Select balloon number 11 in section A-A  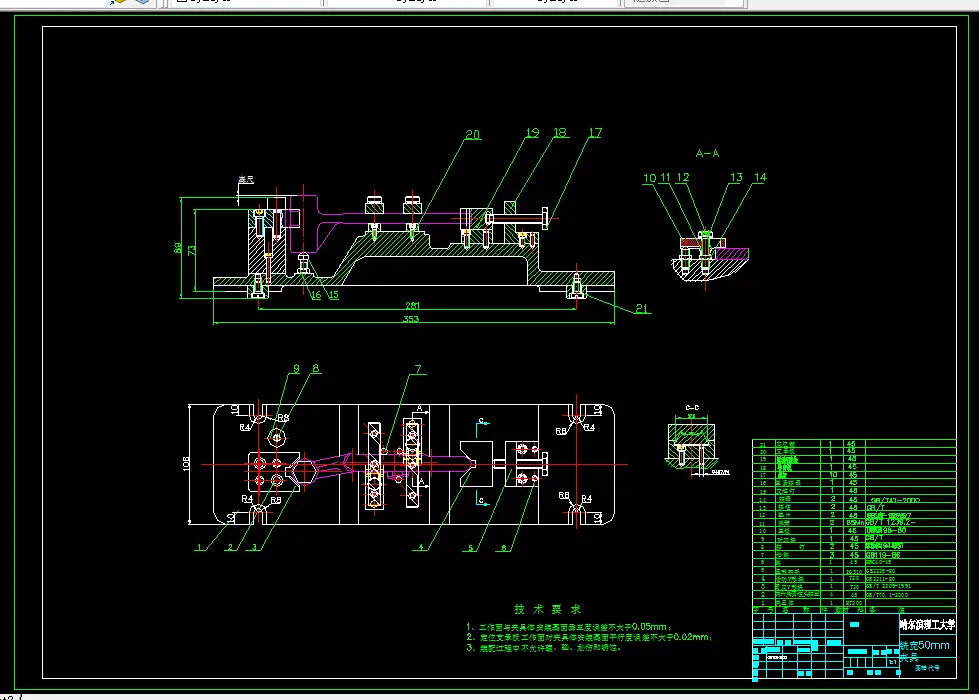(x=665, y=178)
